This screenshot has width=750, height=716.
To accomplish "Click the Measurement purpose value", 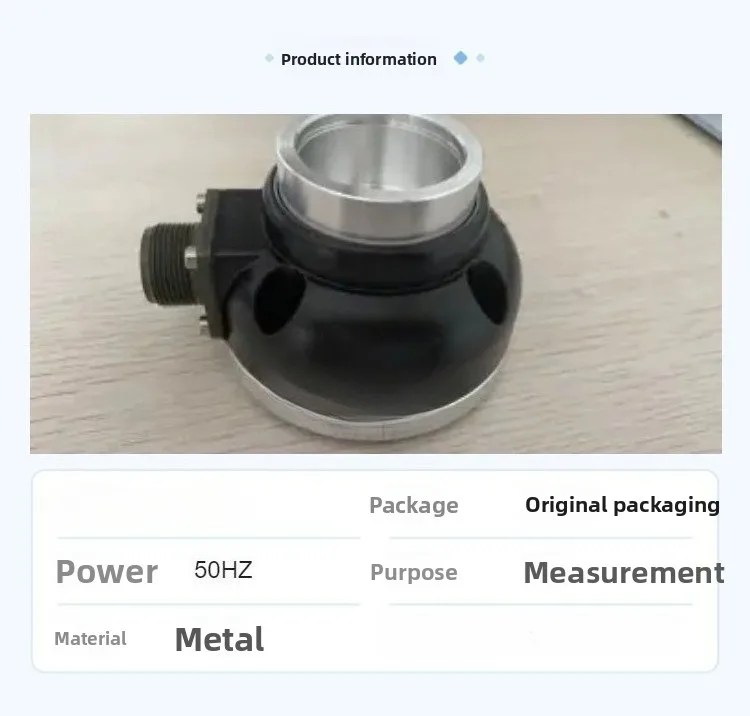I will pyautogui.click(x=624, y=573).
